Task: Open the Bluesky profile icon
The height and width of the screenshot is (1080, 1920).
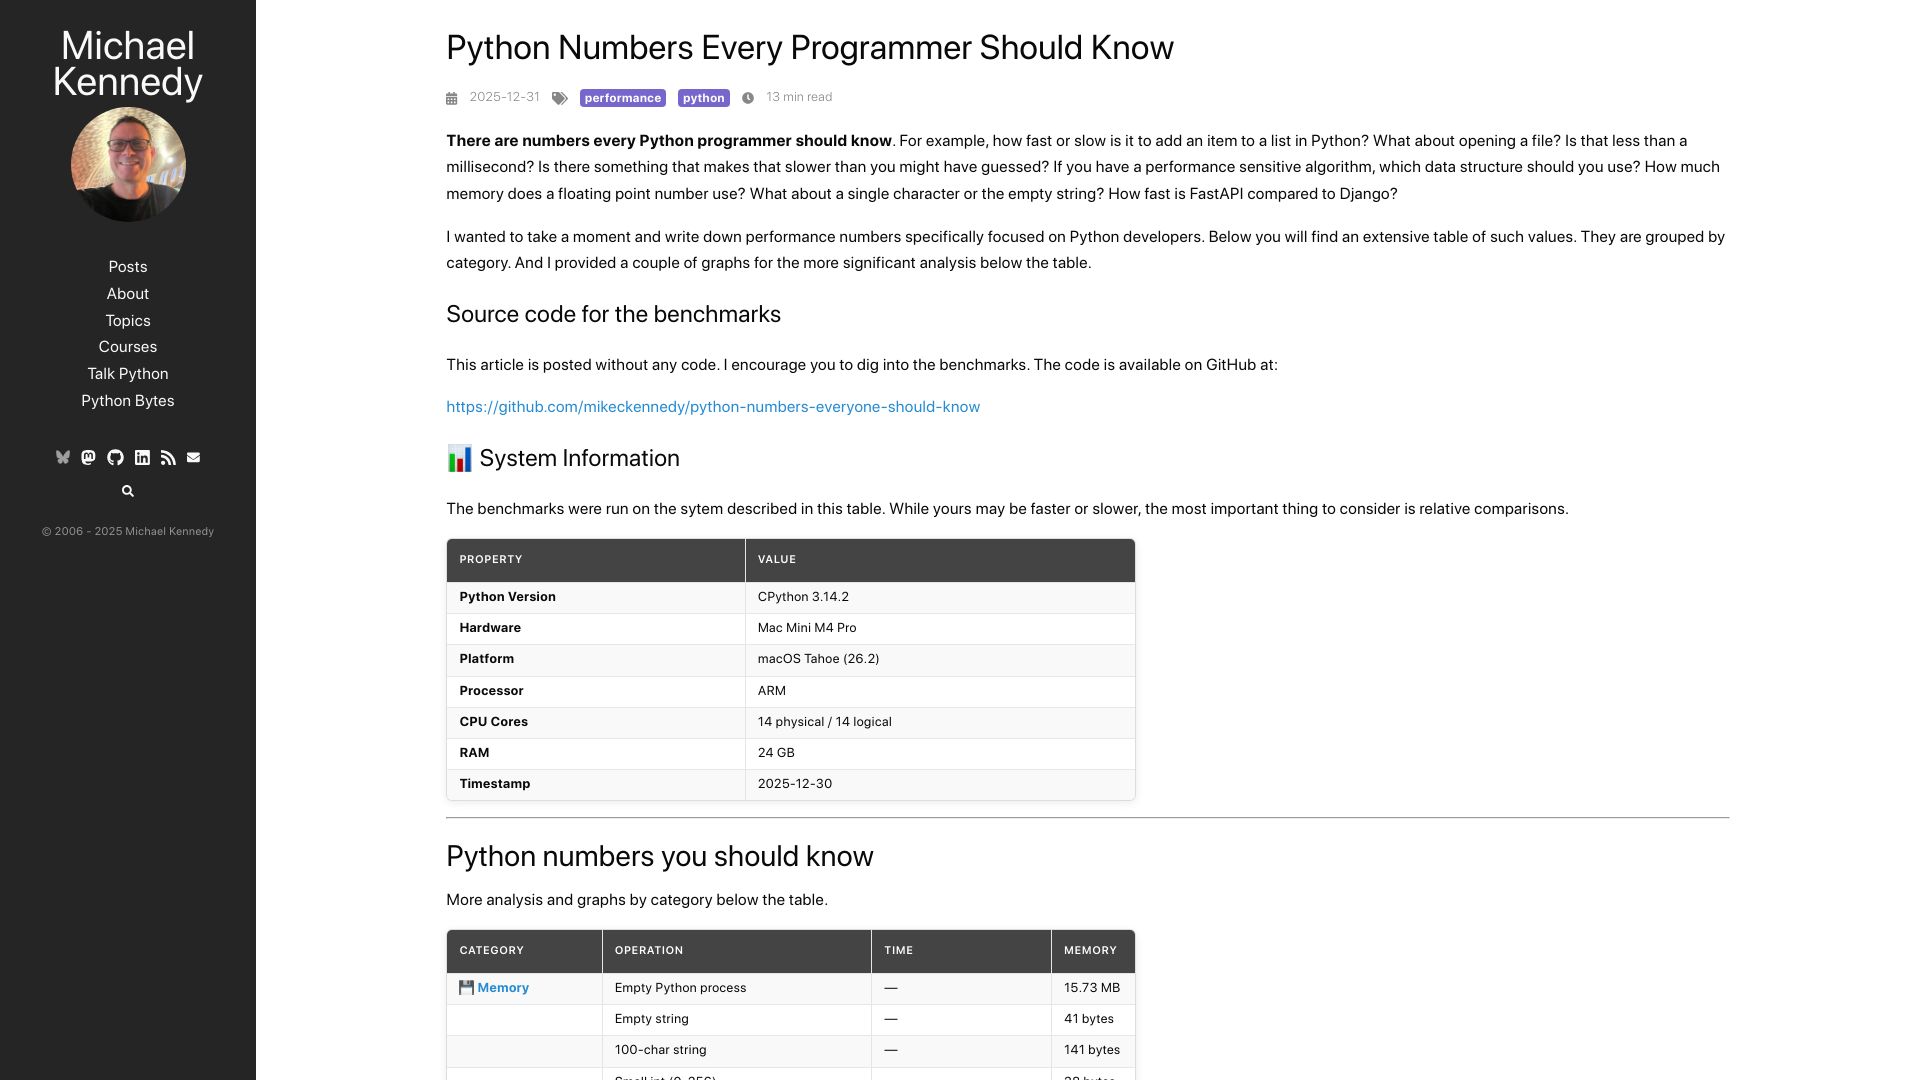Action: tap(62, 457)
